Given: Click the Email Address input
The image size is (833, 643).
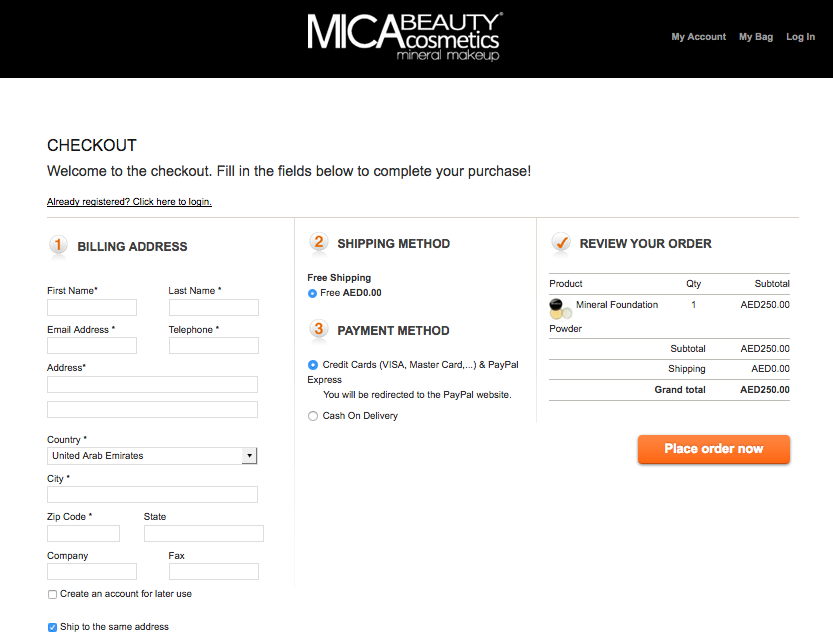Looking at the screenshot, I should point(92,346).
